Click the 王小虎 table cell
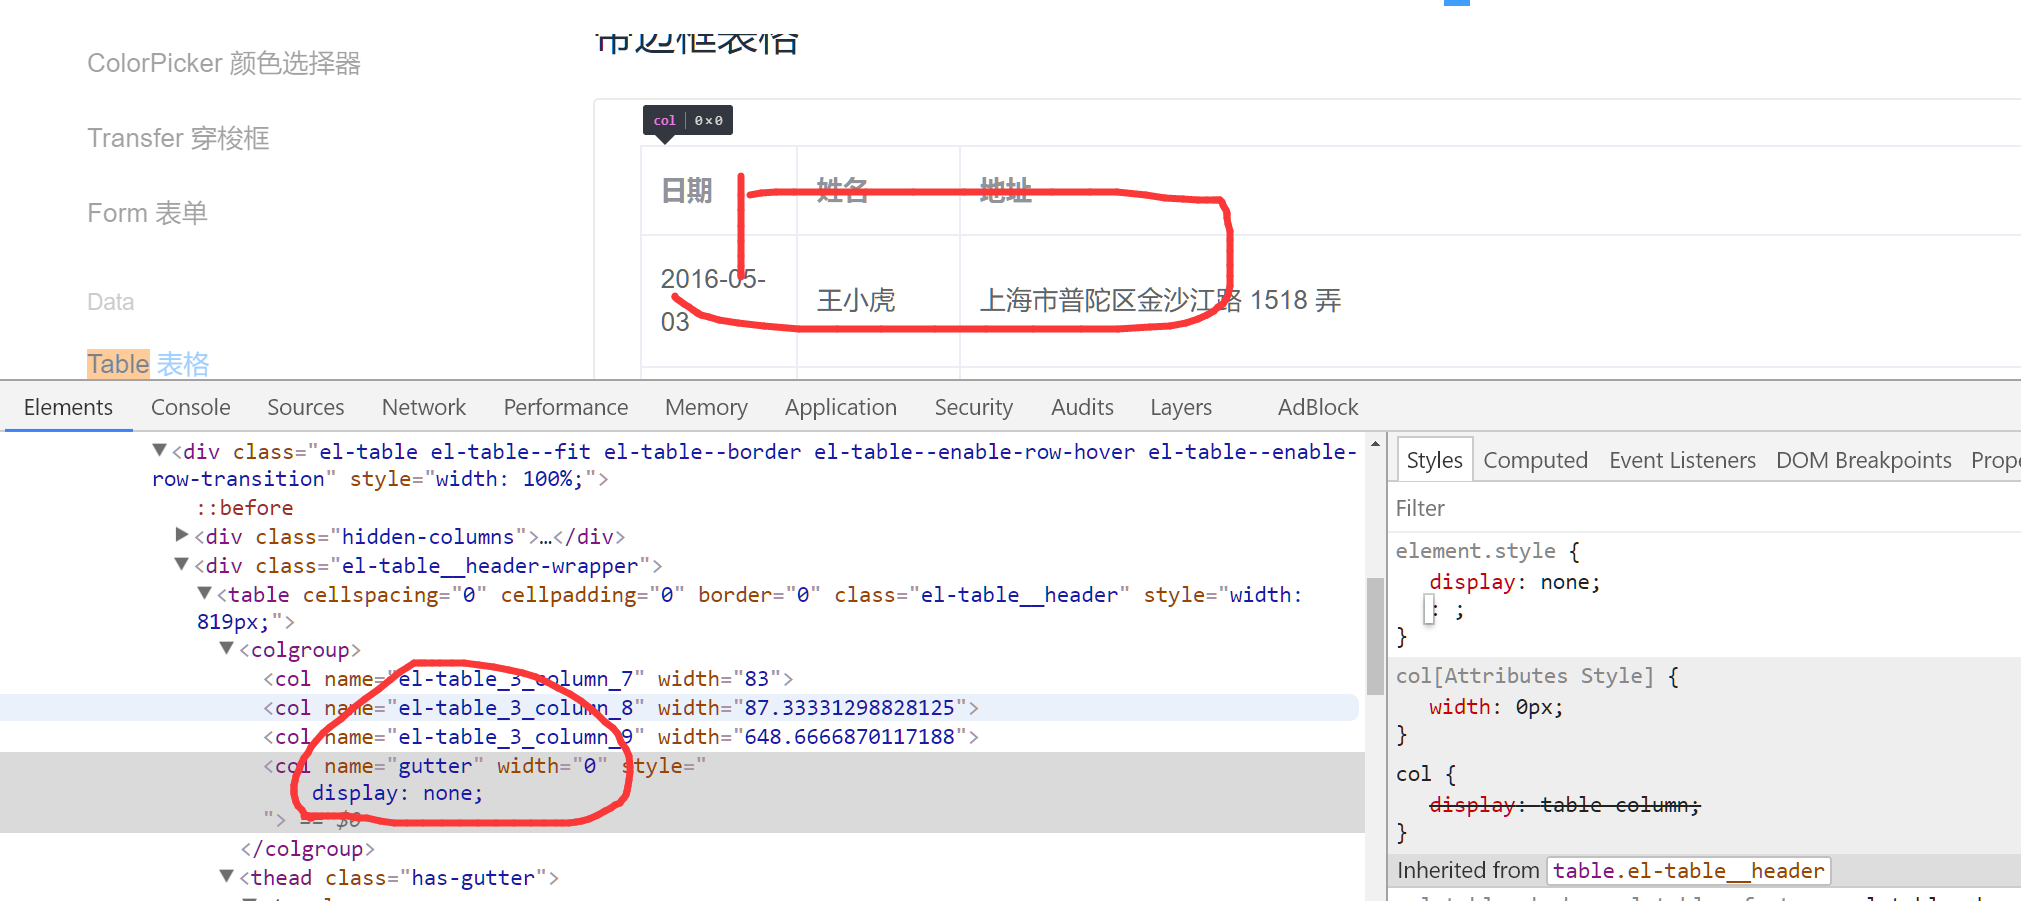2021x901 pixels. pos(878,300)
